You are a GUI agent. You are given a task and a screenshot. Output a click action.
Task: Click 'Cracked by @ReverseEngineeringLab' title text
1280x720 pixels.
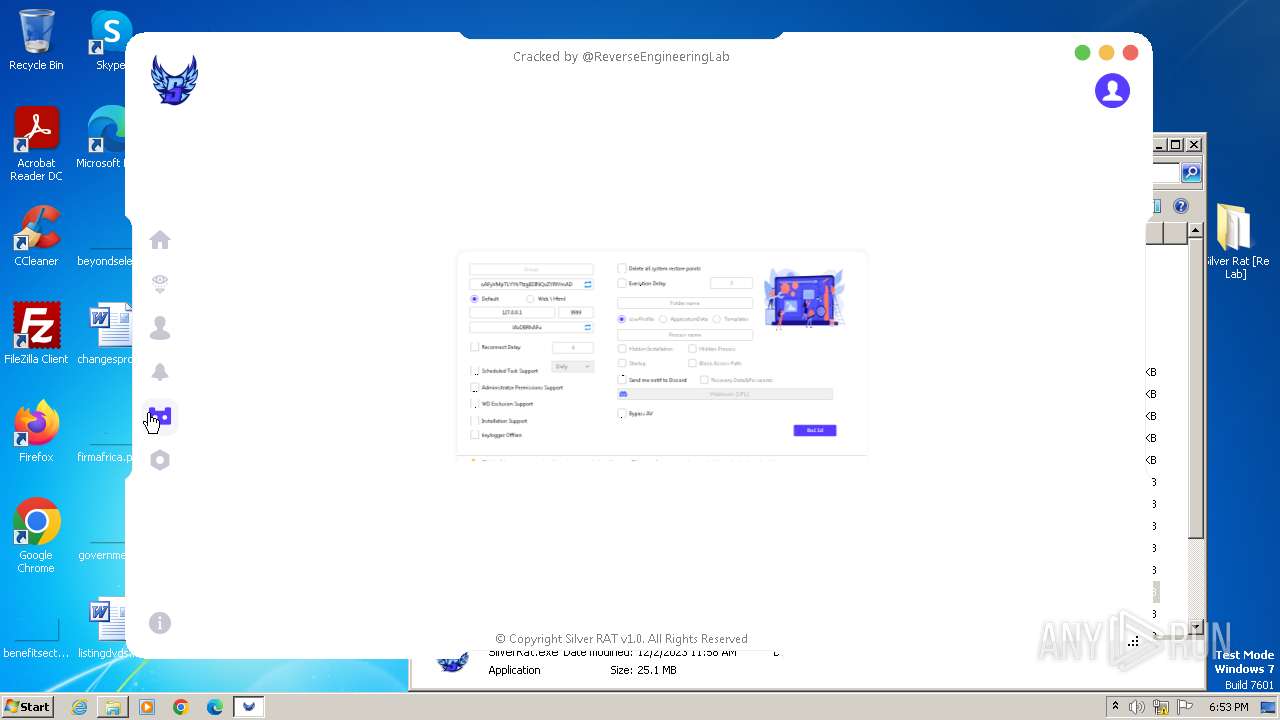pyautogui.click(x=621, y=57)
